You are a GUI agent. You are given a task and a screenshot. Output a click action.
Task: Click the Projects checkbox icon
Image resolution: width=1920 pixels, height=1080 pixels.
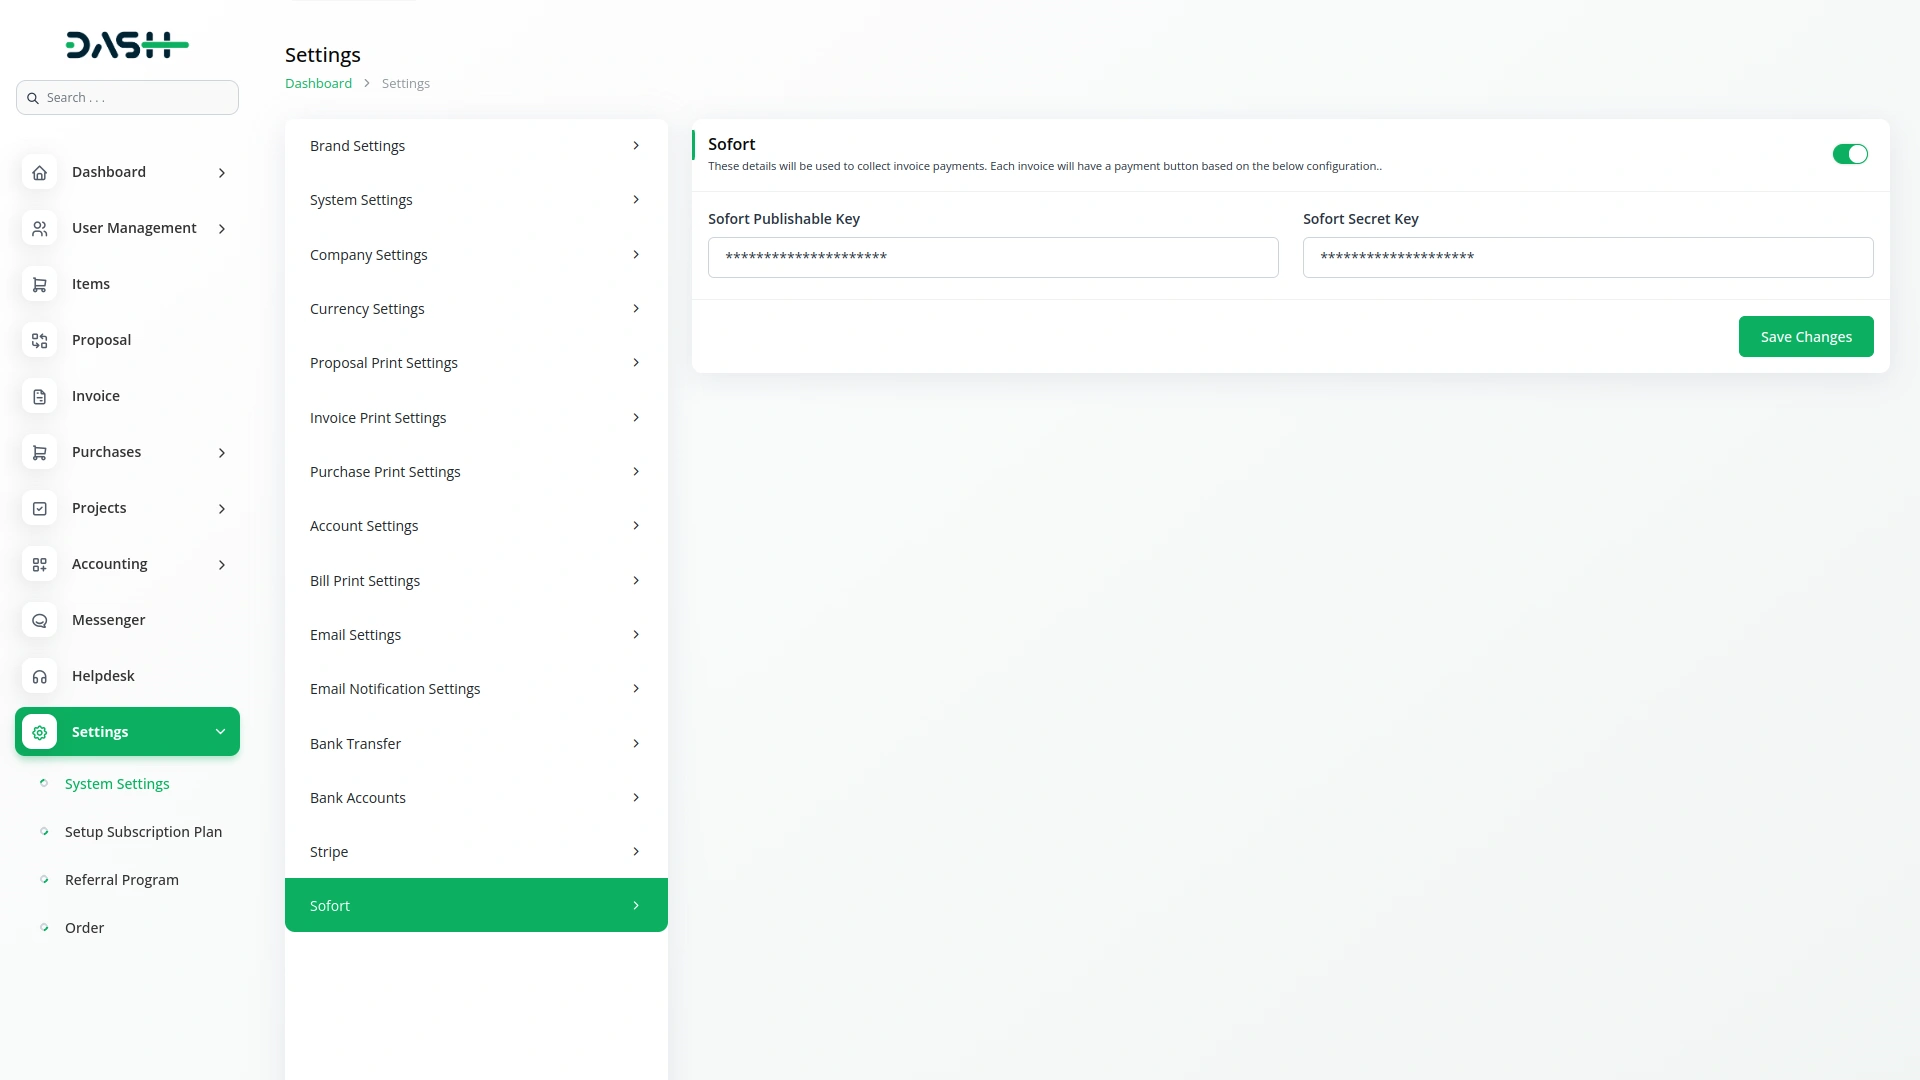39,509
